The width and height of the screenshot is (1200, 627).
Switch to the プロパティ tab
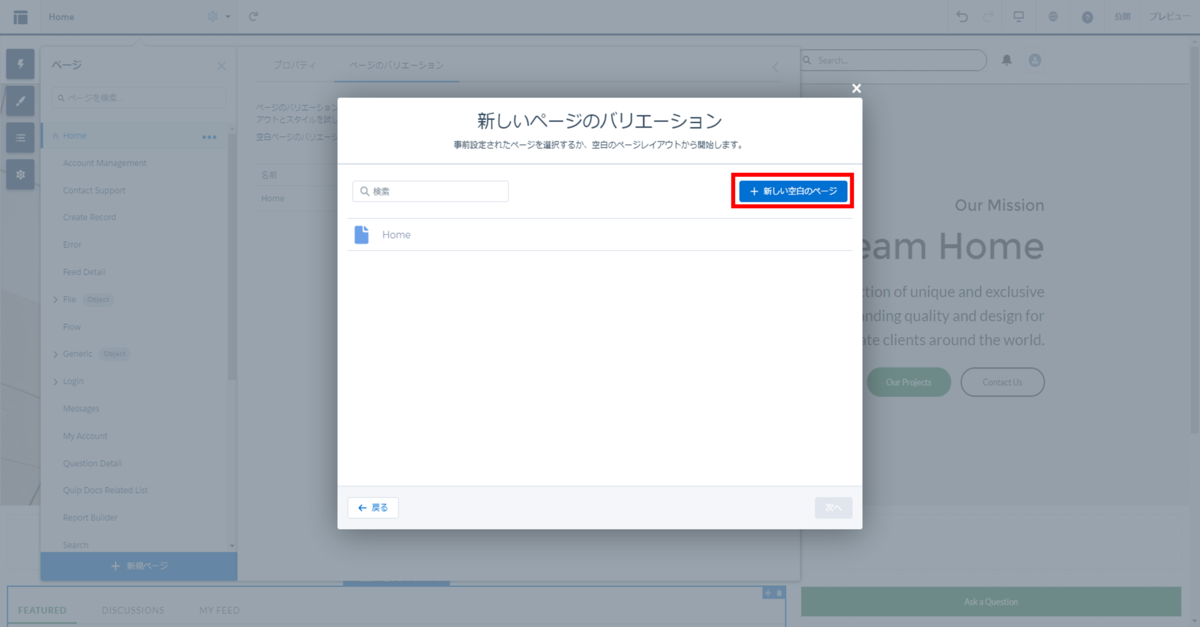[x=295, y=65]
